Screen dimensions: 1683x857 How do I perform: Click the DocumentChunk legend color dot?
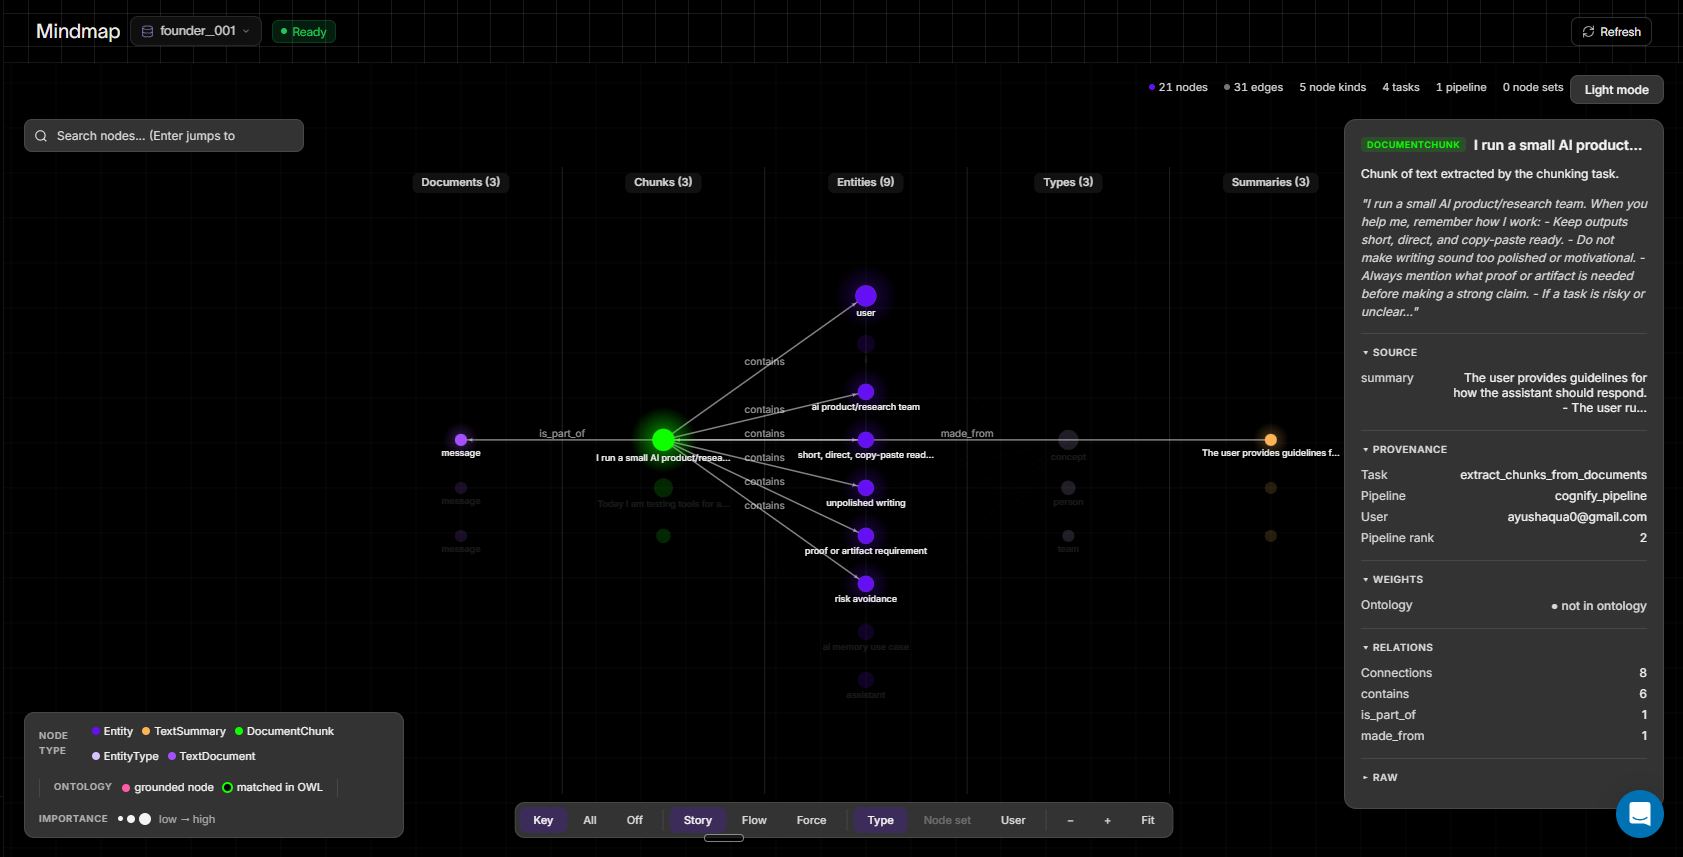pos(239,731)
